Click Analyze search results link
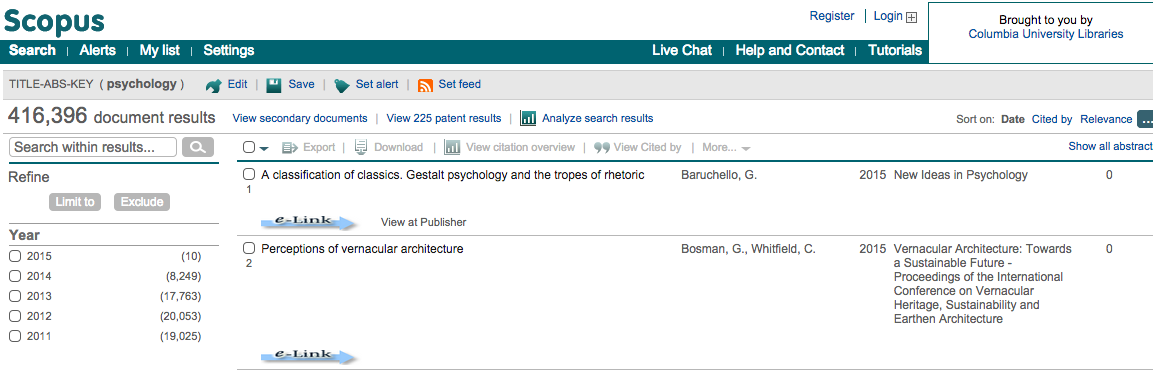Screen dimensions: 1153x371 click(x=598, y=118)
